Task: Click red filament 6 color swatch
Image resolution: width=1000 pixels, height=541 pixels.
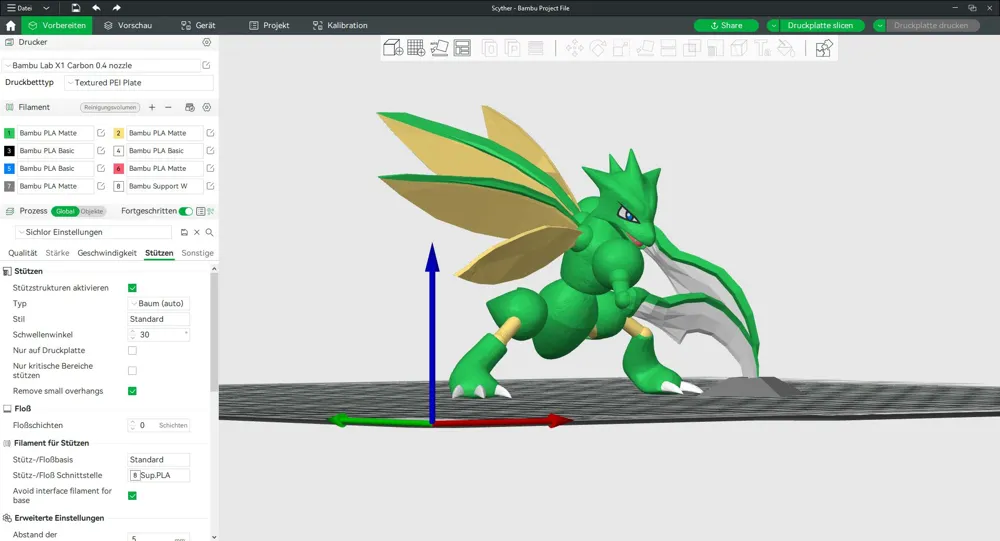Action: pyautogui.click(x=119, y=168)
